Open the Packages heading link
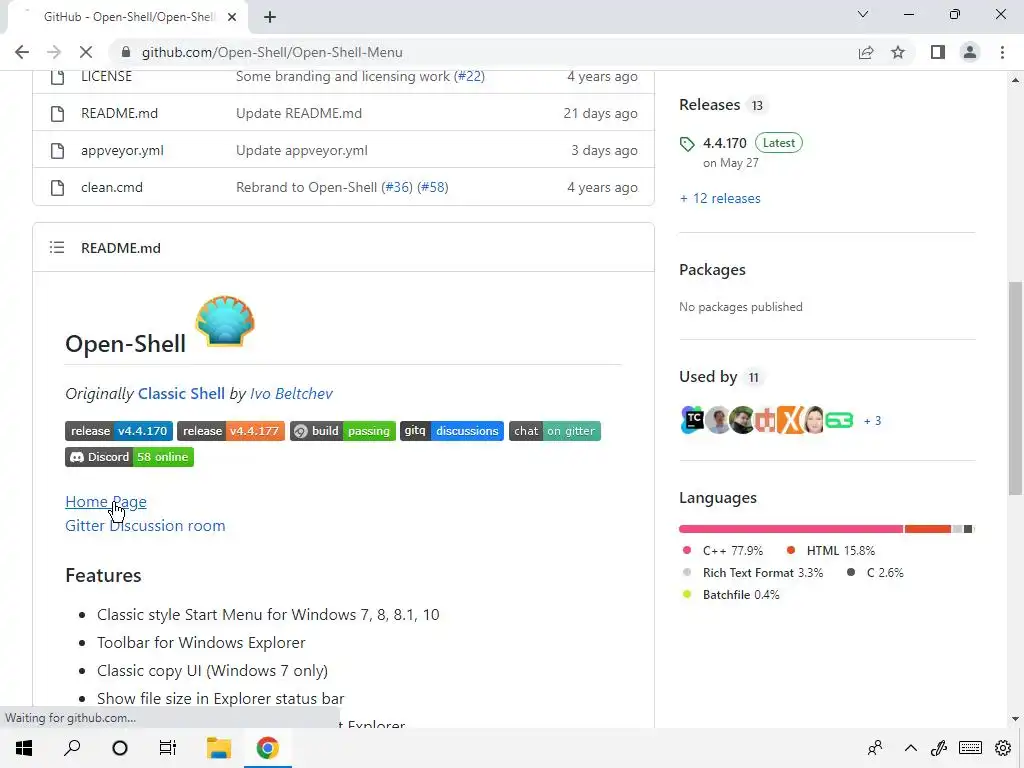Viewport: 1024px width, 768px height. [712, 270]
